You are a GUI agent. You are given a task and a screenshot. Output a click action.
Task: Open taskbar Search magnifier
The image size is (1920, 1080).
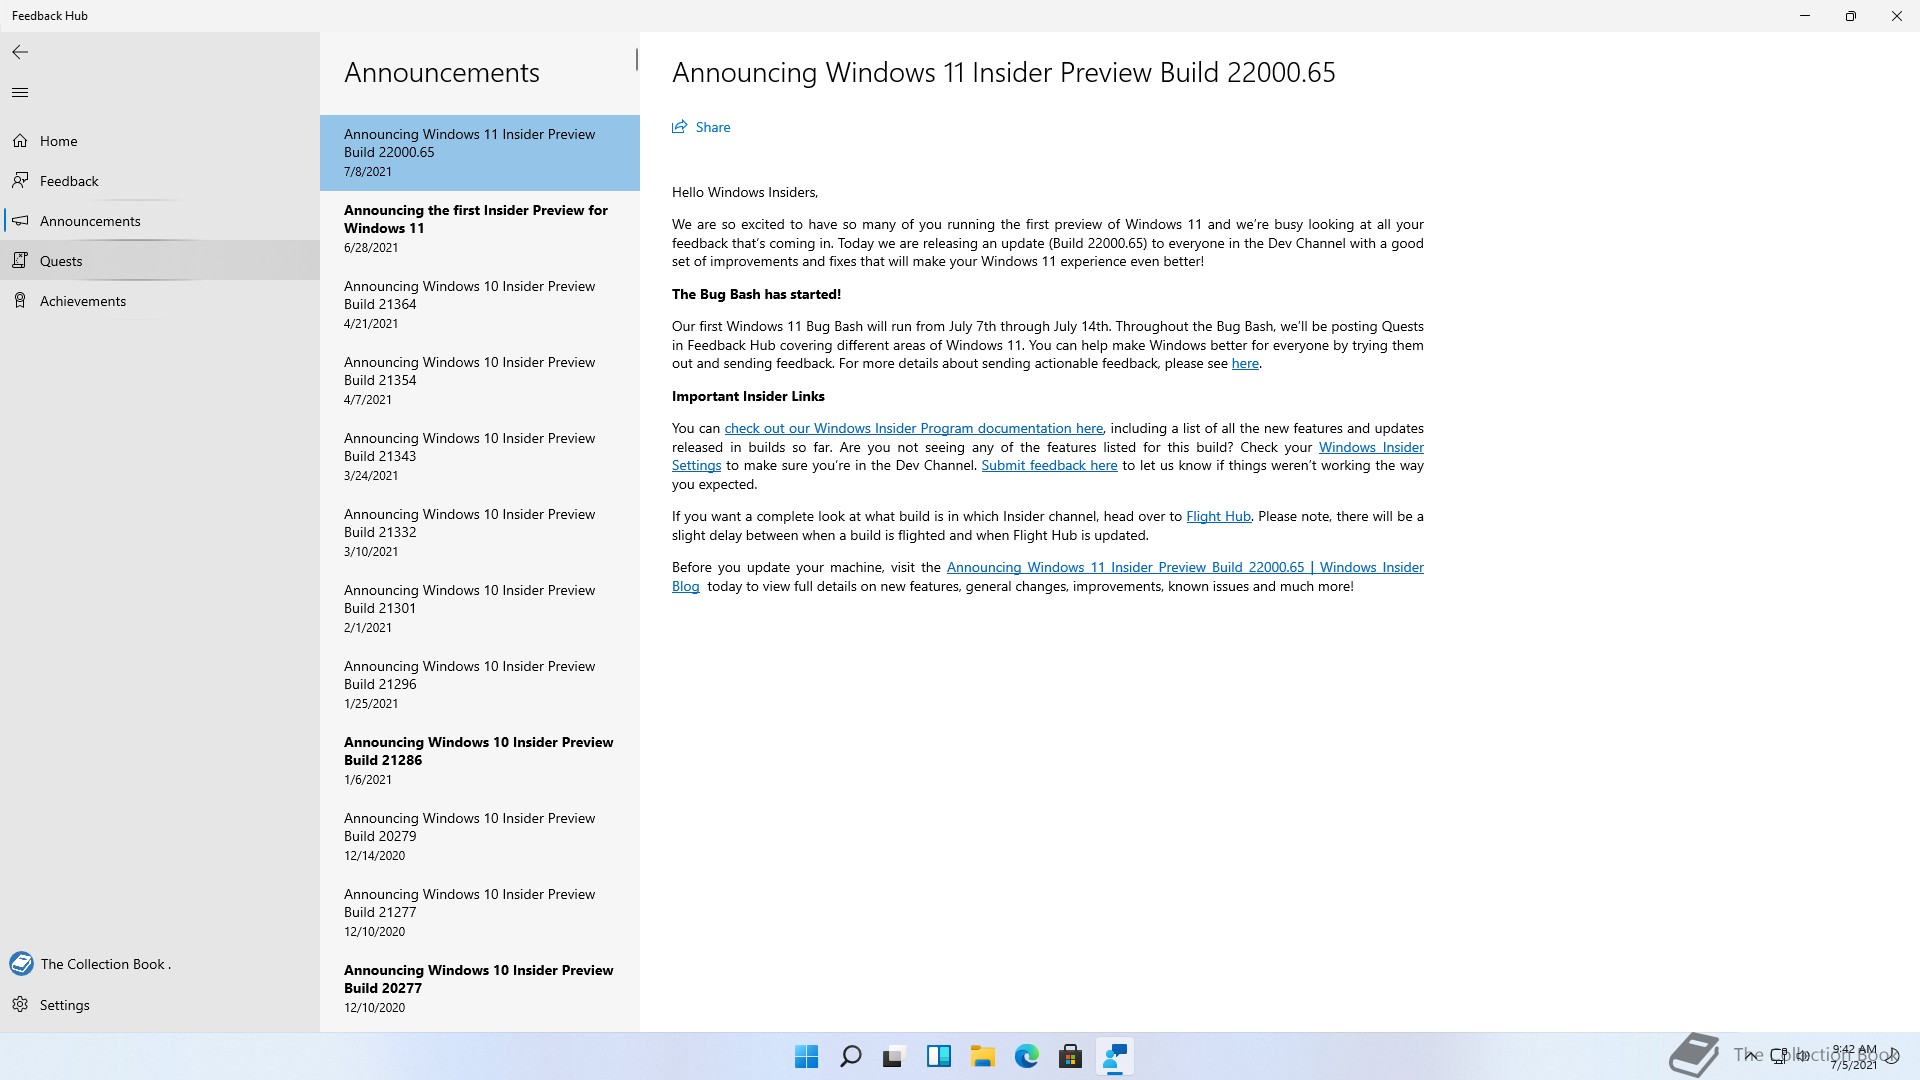[850, 1057]
